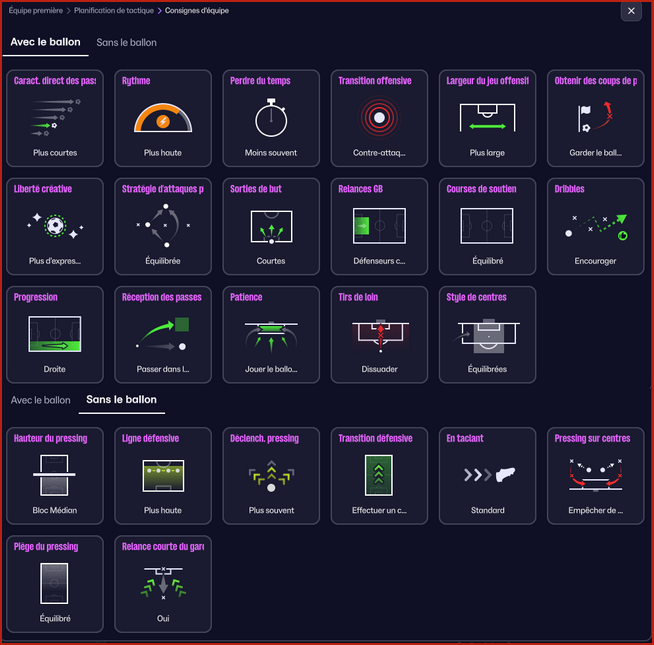
Task: Open the Hauteur du pressing card
Action: [55, 476]
